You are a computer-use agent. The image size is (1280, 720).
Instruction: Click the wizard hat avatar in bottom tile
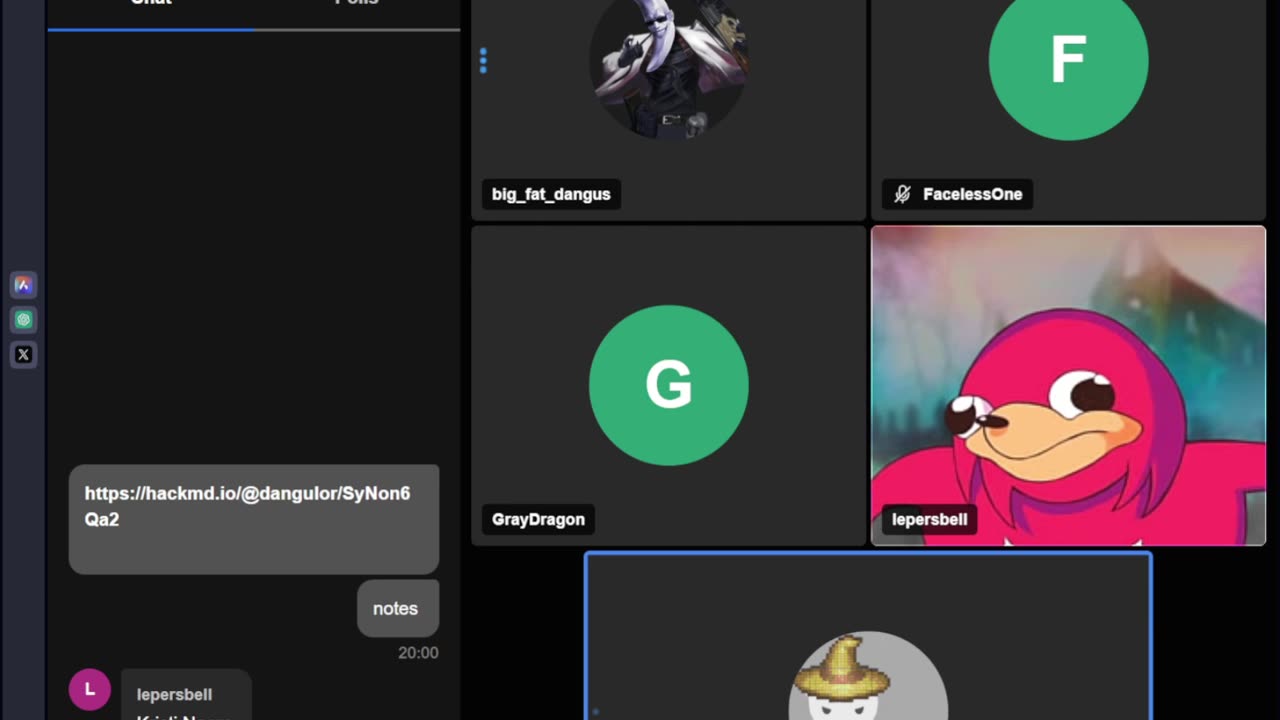pyautogui.click(x=868, y=676)
